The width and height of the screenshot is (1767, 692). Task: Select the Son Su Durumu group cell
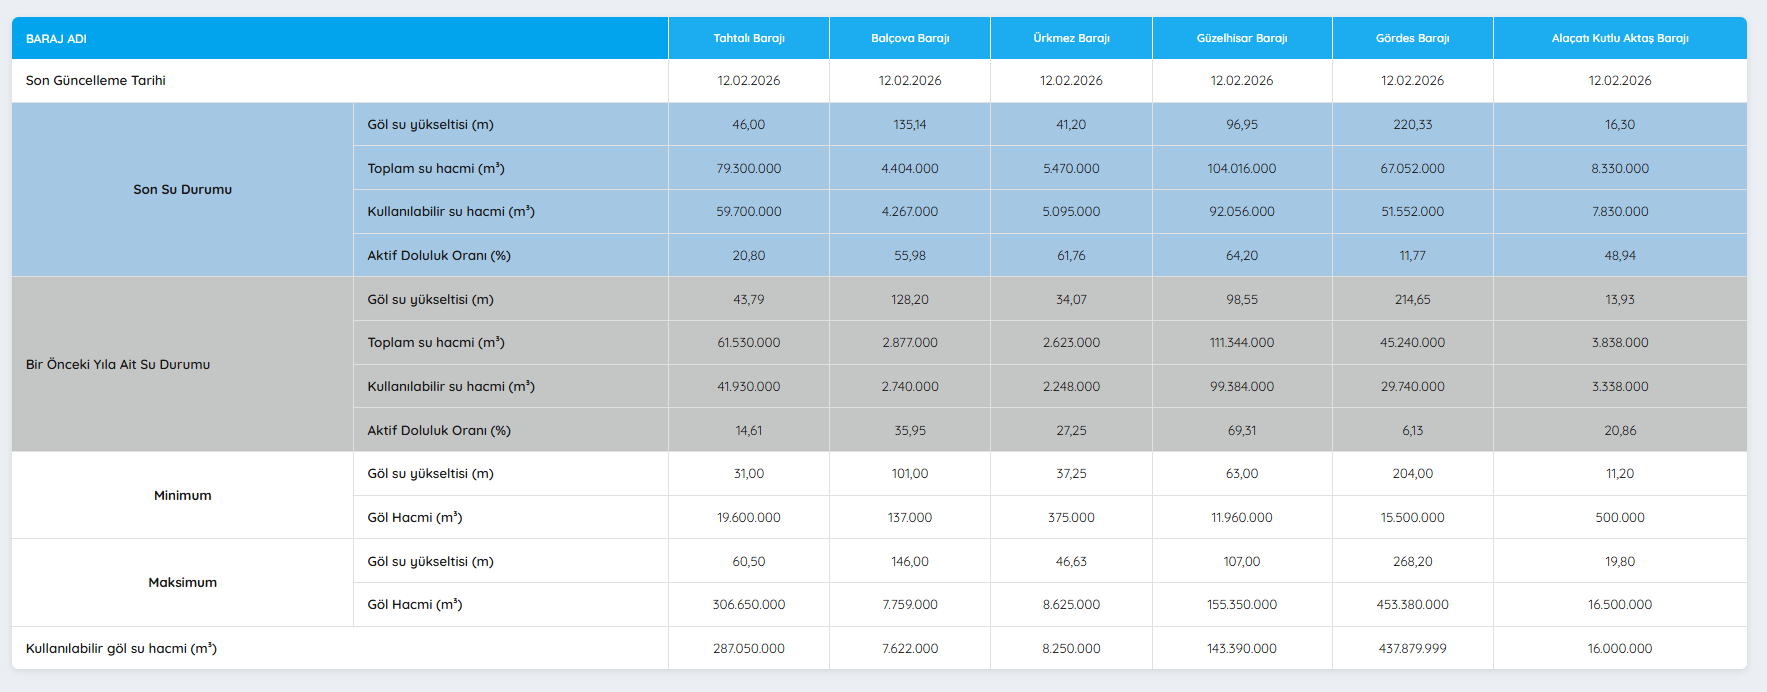(182, 190)
